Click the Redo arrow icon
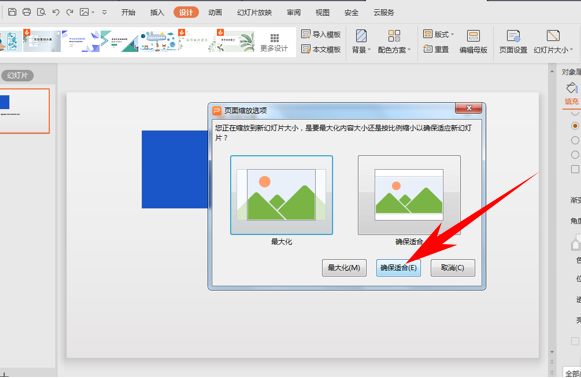Viewport: 581px width, 378px height. pos(70,12)
